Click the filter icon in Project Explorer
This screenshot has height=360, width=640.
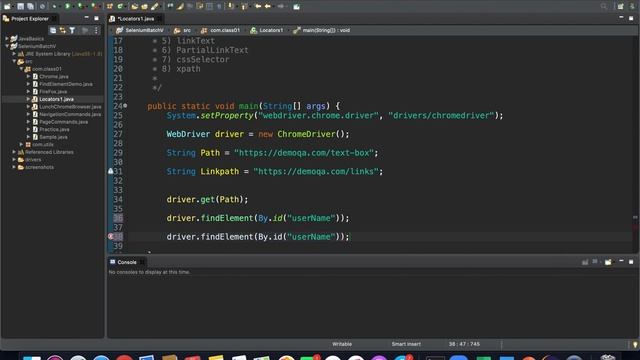(x=72, y=30)
